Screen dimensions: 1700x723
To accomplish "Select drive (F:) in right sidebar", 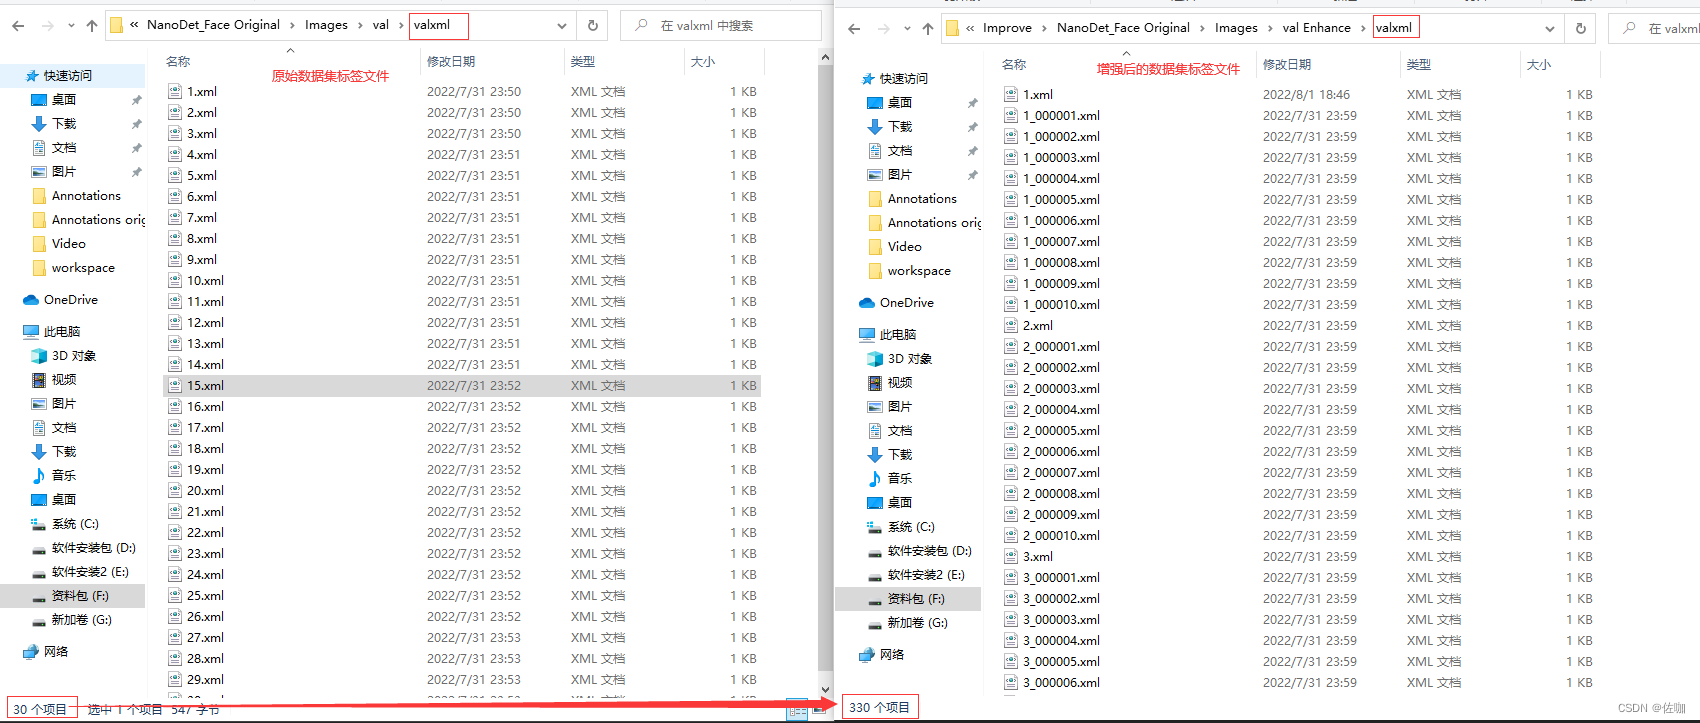I will click(907, 598).
